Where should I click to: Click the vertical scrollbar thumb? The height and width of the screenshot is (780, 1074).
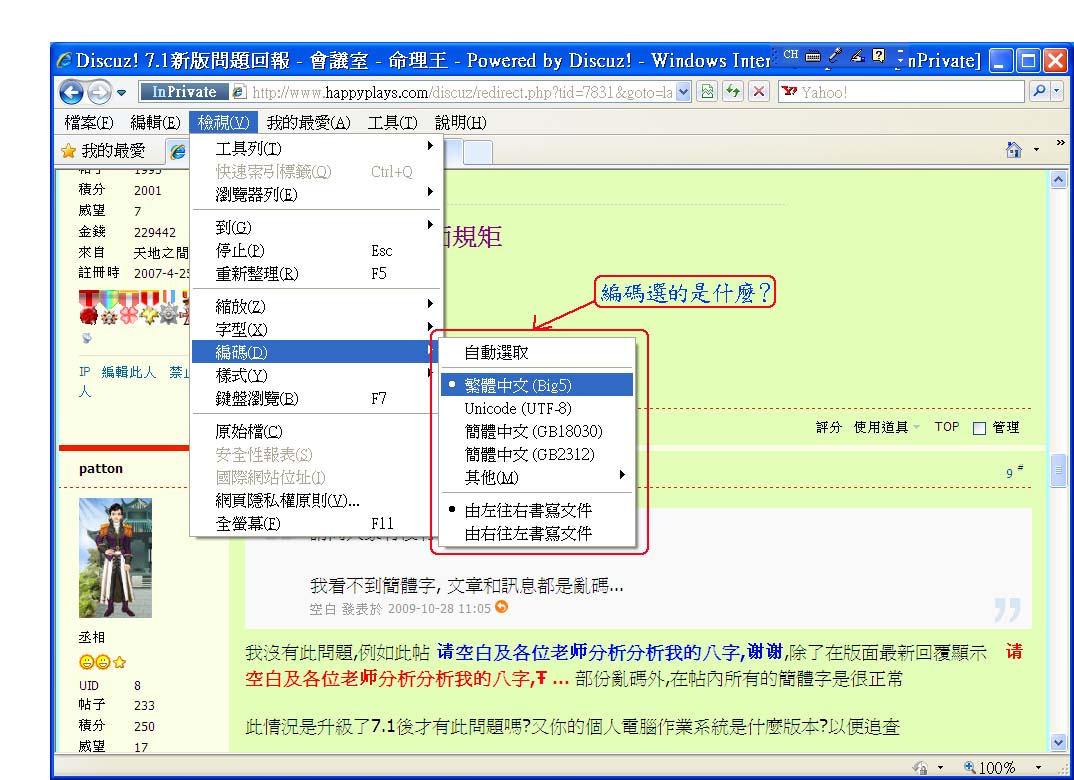coord(1059,472)
